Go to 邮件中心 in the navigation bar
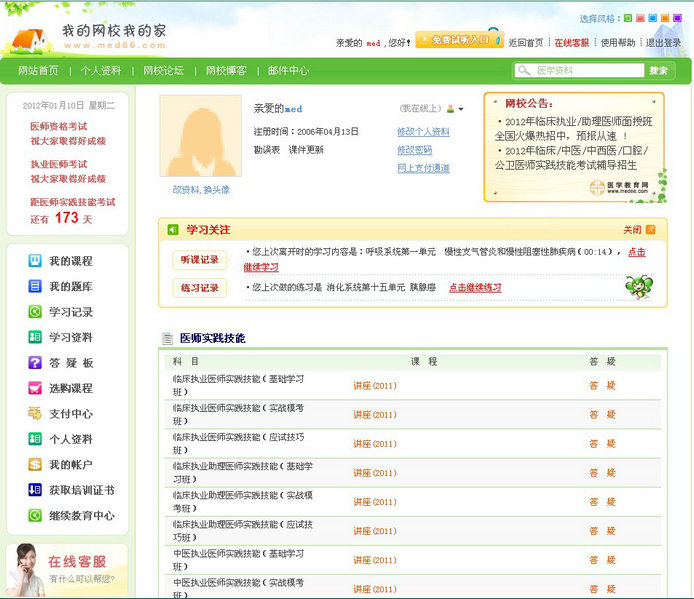This screenshot has width=694, height=599. pyautogui.click(x=288, y=71)
